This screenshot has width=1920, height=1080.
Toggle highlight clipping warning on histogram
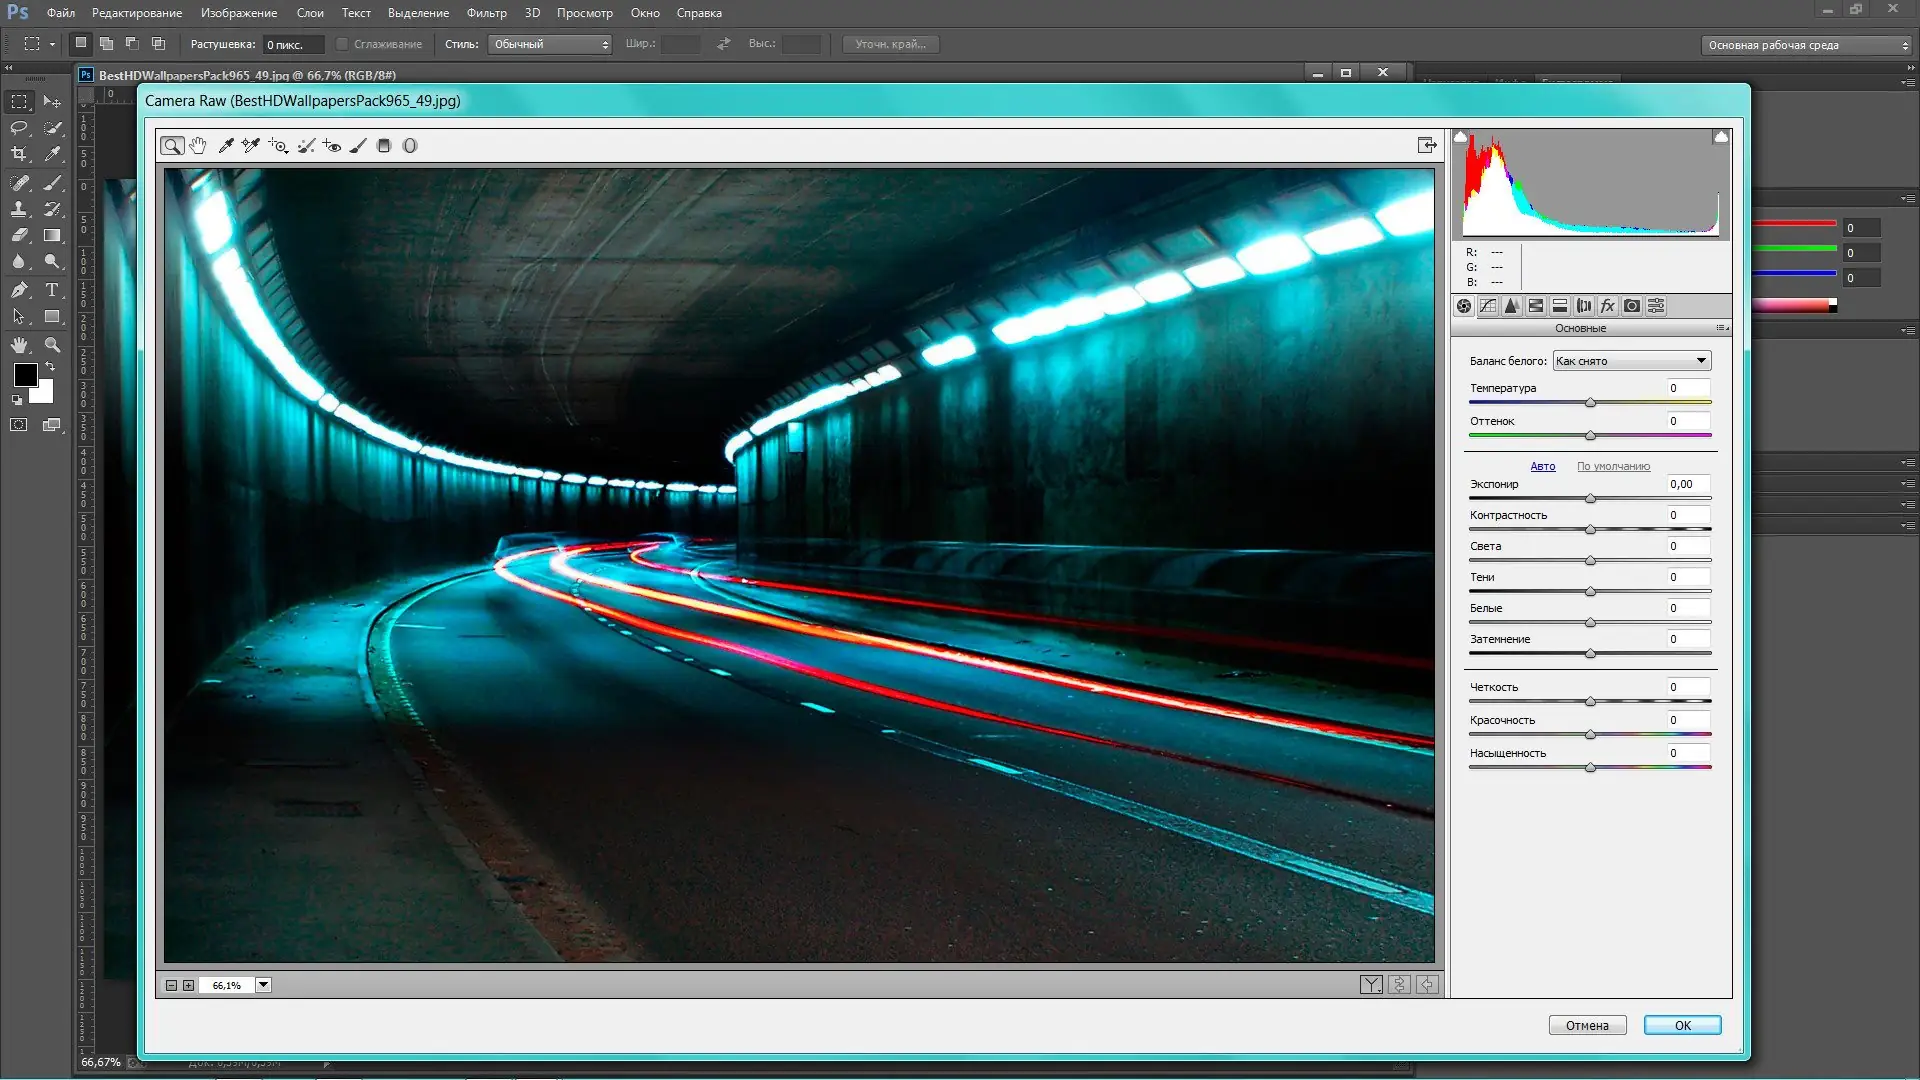[1721, 137]
